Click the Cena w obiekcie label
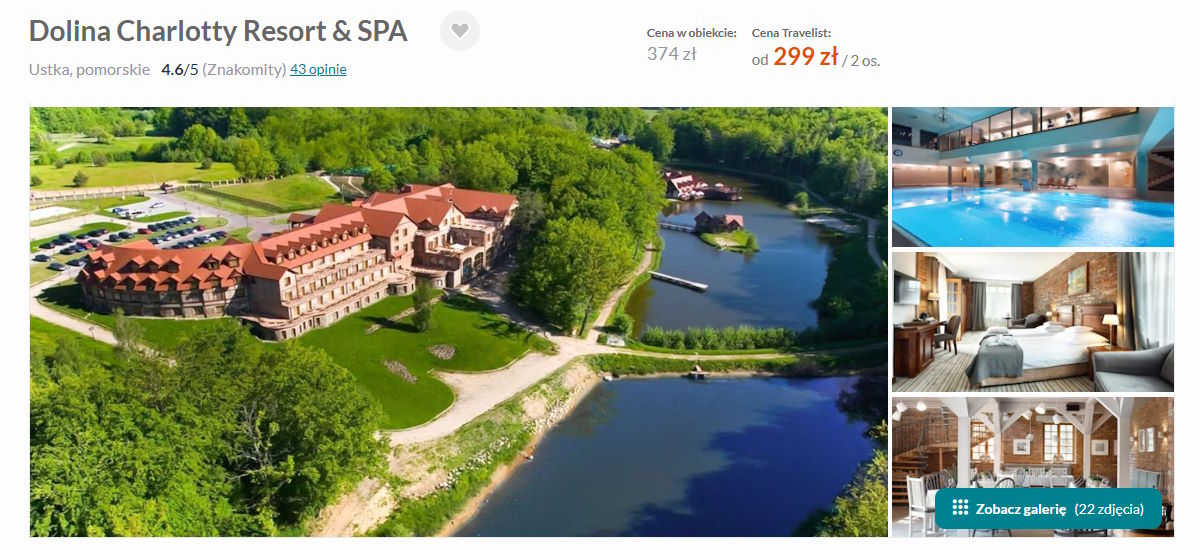The width and height of the screenshot is (1200, 550). tap(692, 33)
